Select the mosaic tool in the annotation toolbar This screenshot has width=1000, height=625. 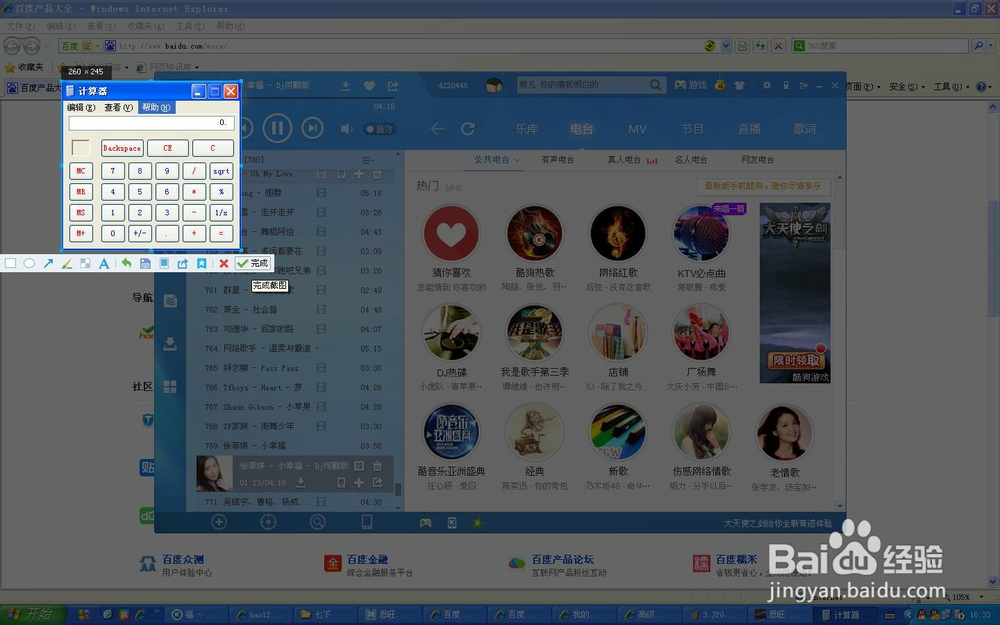pyautogui.click(x=84, y=263)
